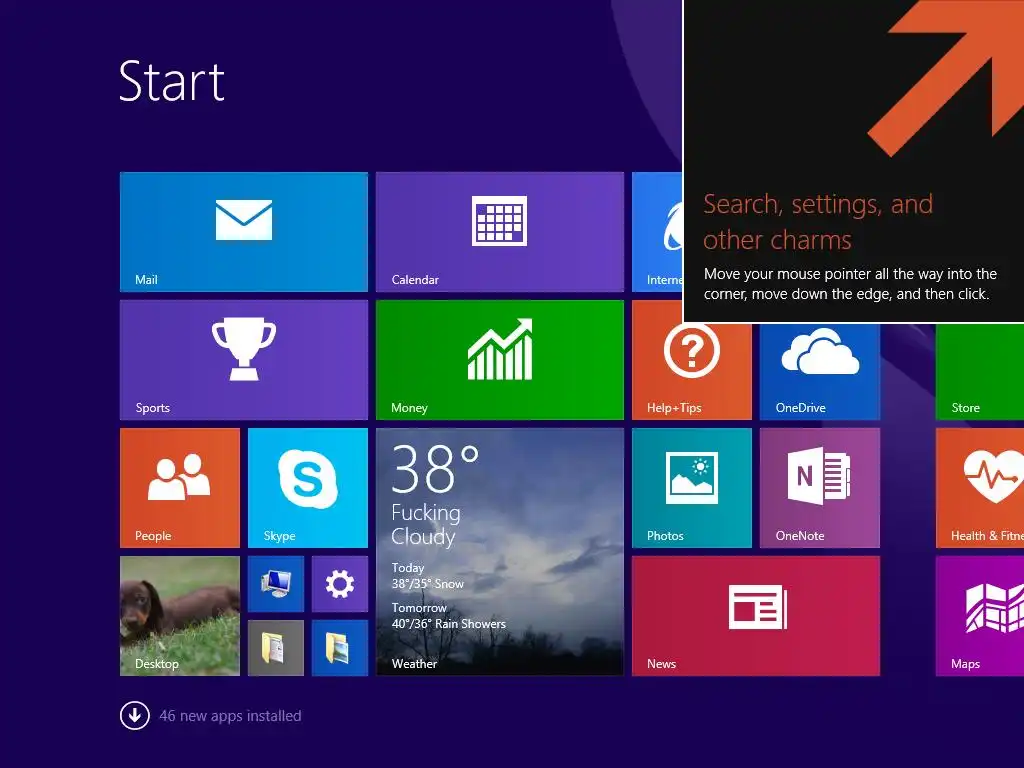Open the PC settings gear tile
This screenshot has height=768, width=1024.
click(340, 584)
